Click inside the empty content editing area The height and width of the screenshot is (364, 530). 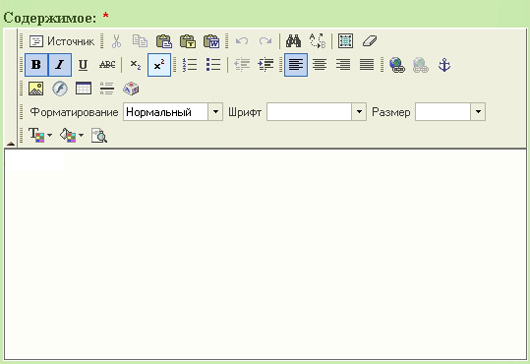point(265,254)
